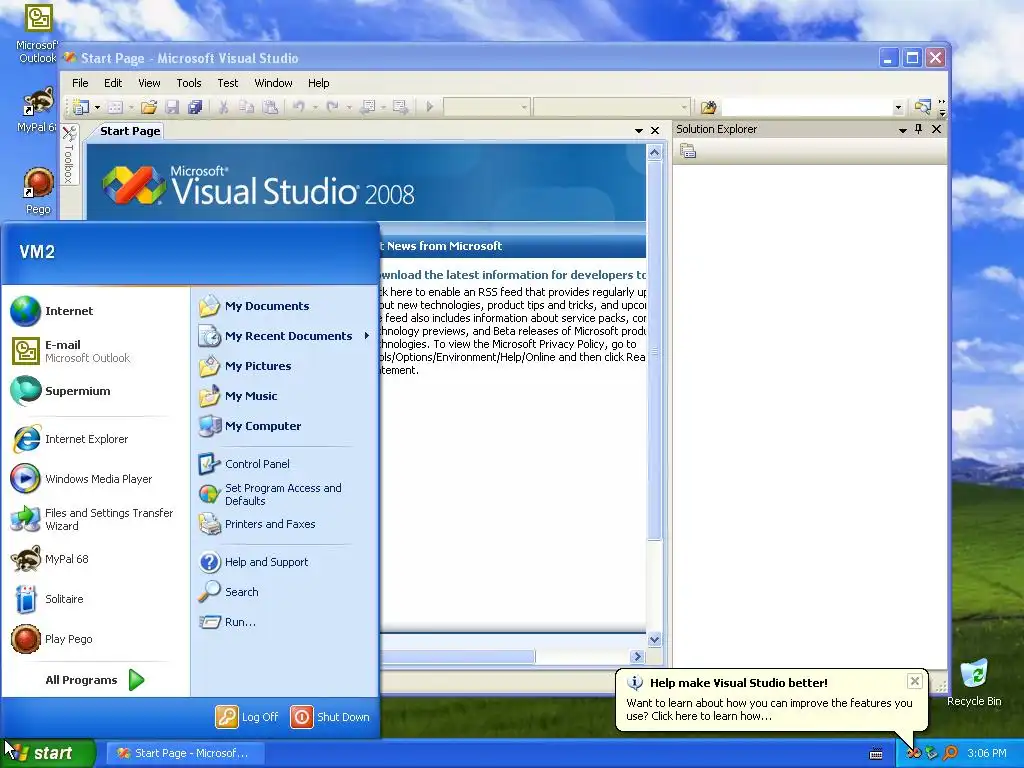Viewport: 1024px width, 768px height.
Task: Open the Help menu in Visual Studio
Action: (319, 83)
